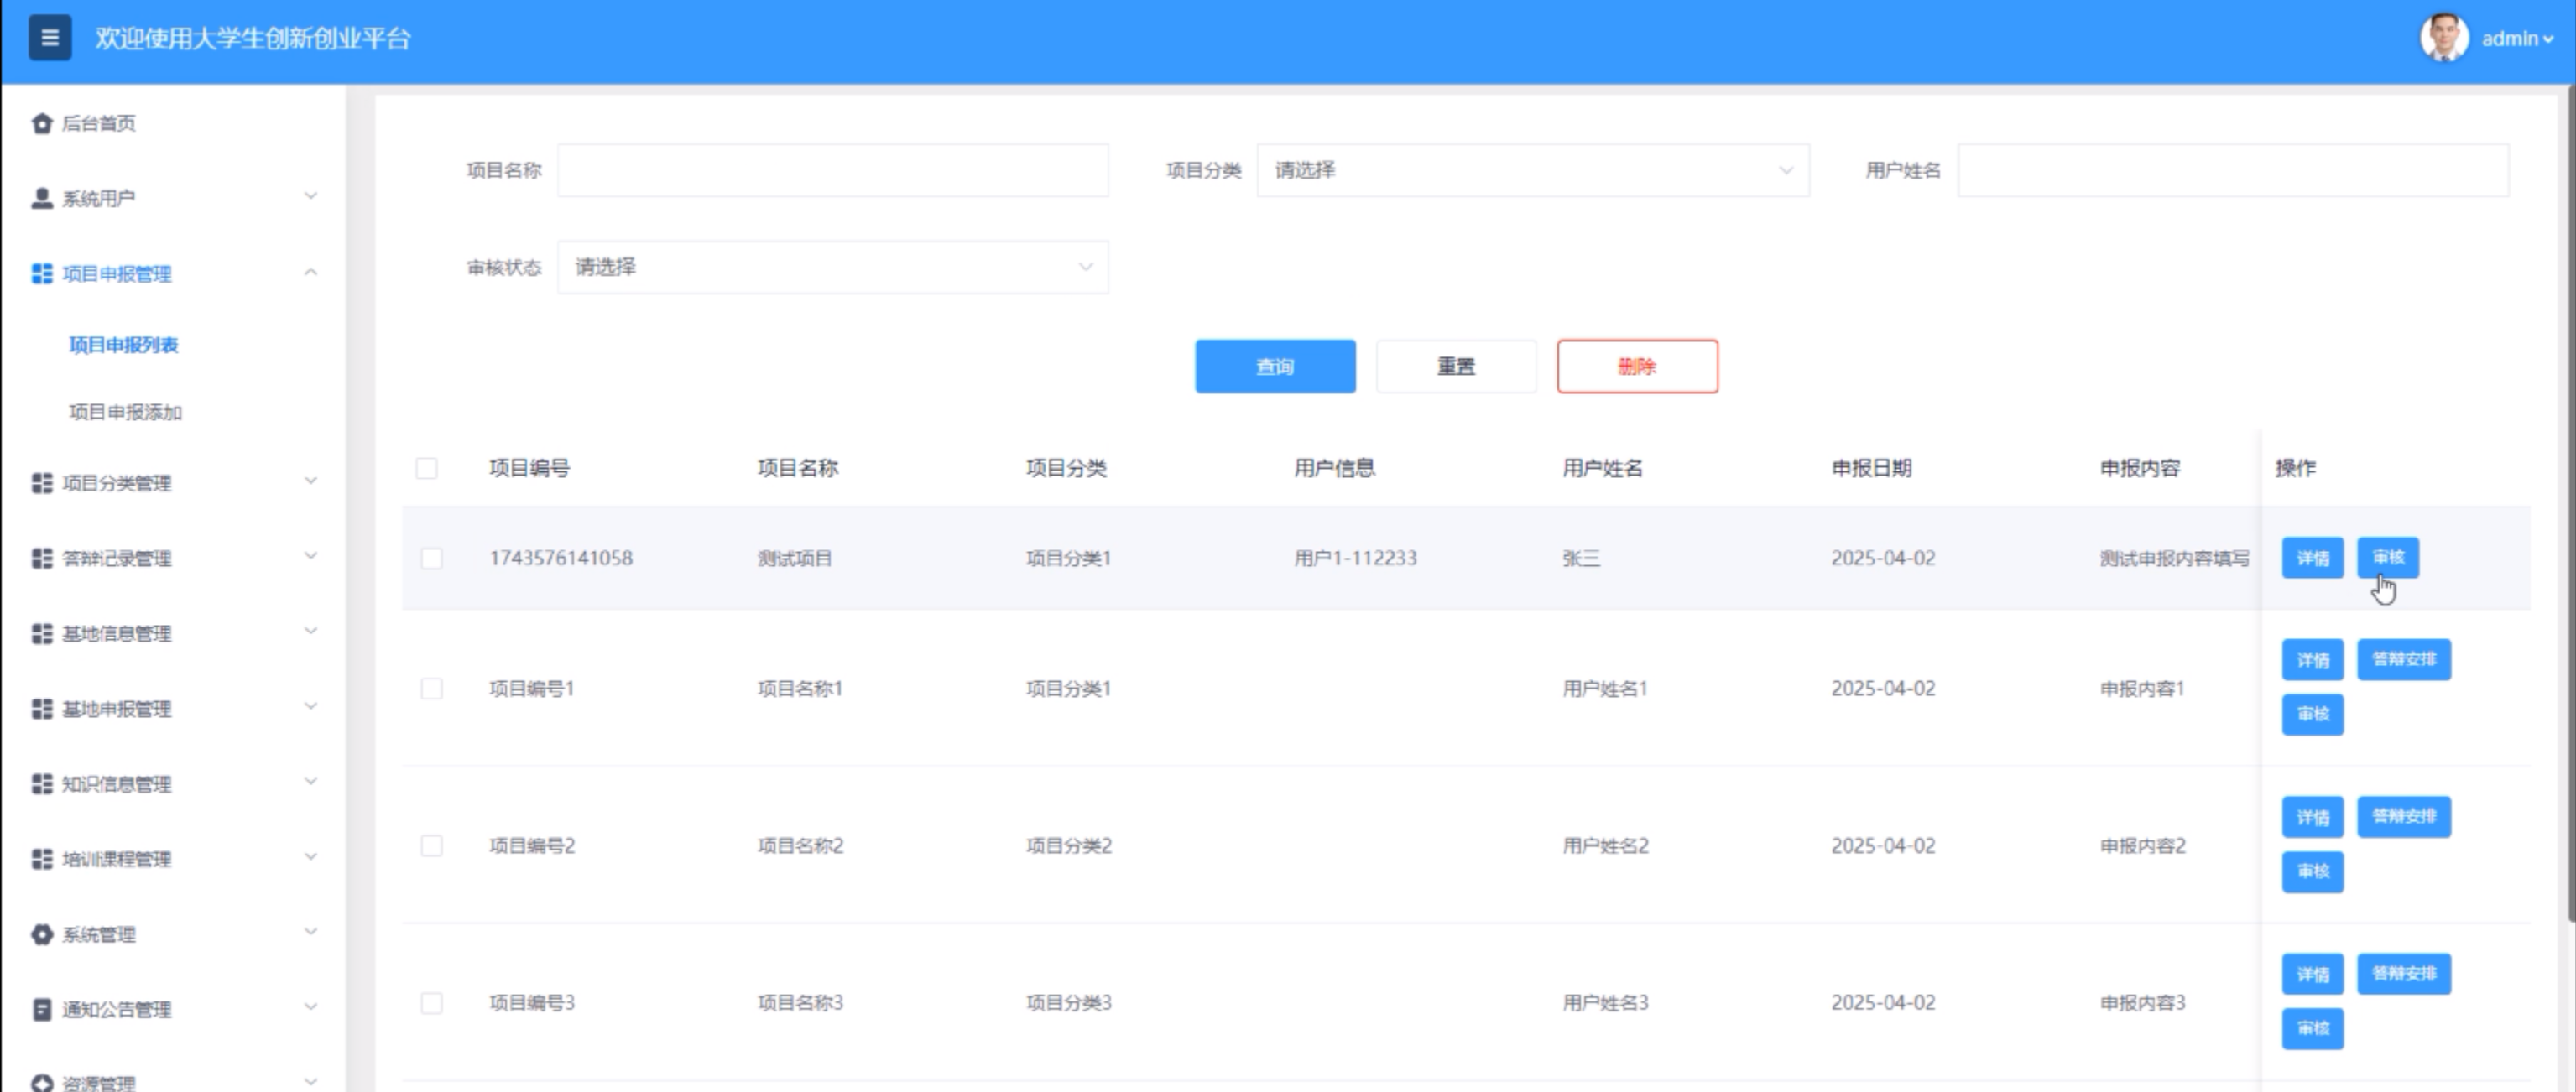Viewport: 2576px width, 1092px height.
Task: Check the row for project 1743576141058
Action: 431,558
